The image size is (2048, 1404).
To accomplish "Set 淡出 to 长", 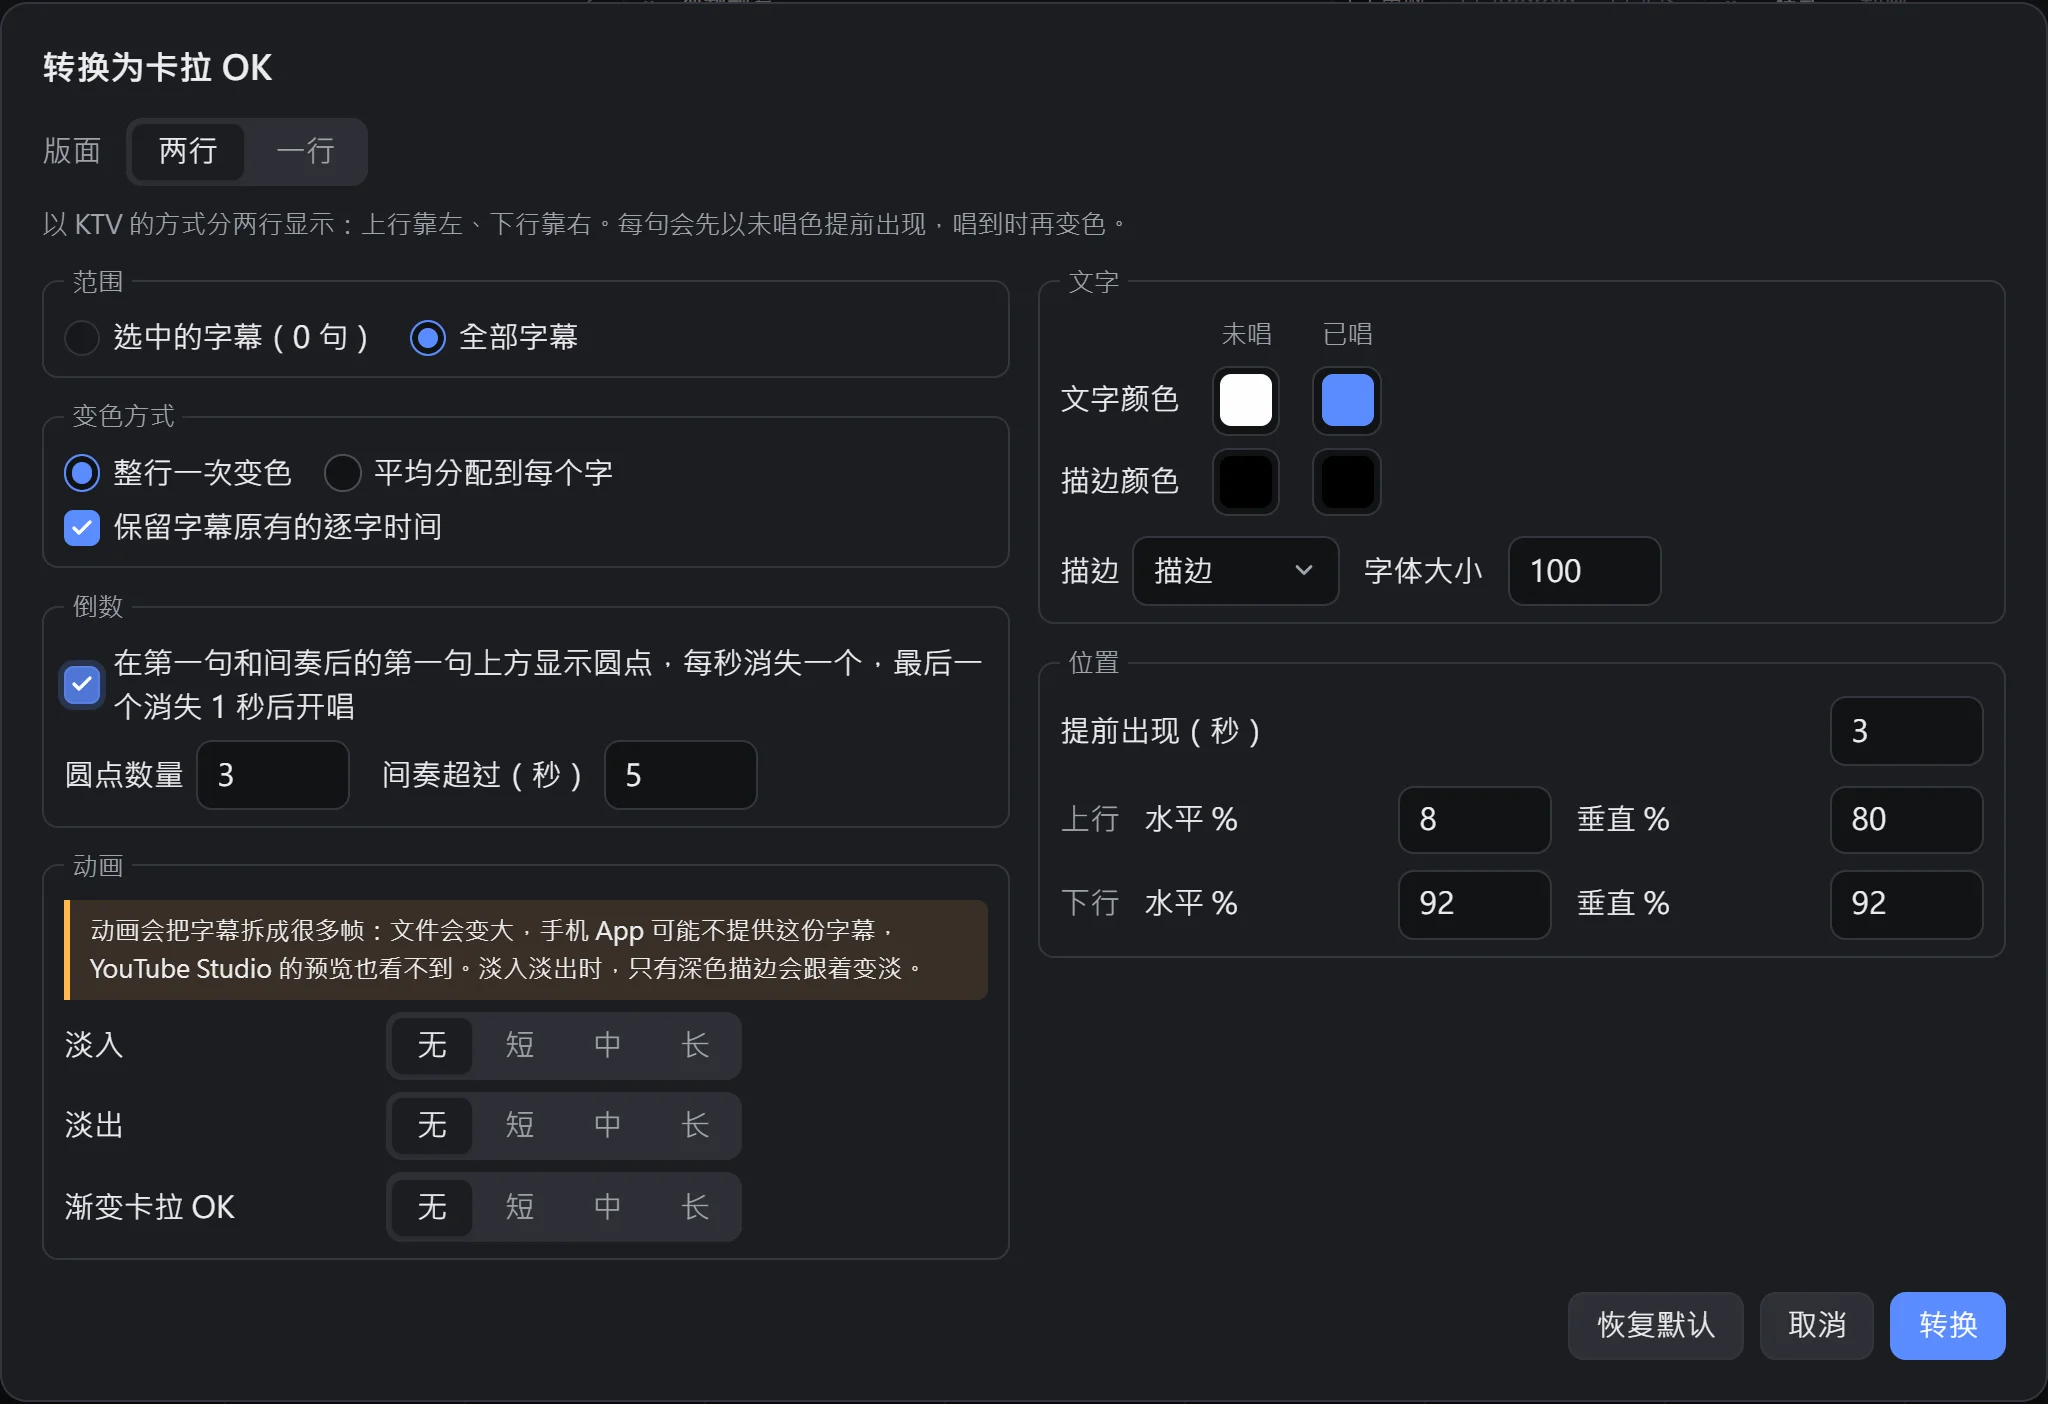I will click(x=695, y=1125).
